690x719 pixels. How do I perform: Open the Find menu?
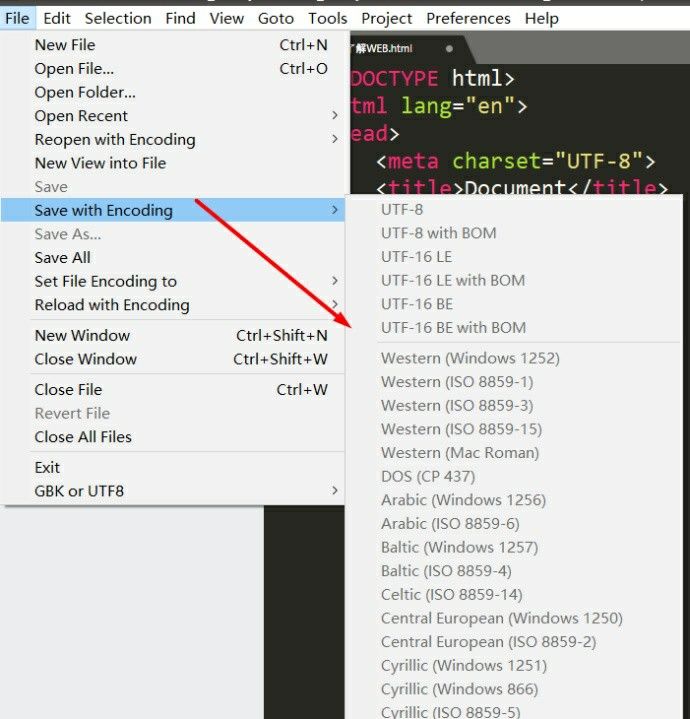point(180,18)
